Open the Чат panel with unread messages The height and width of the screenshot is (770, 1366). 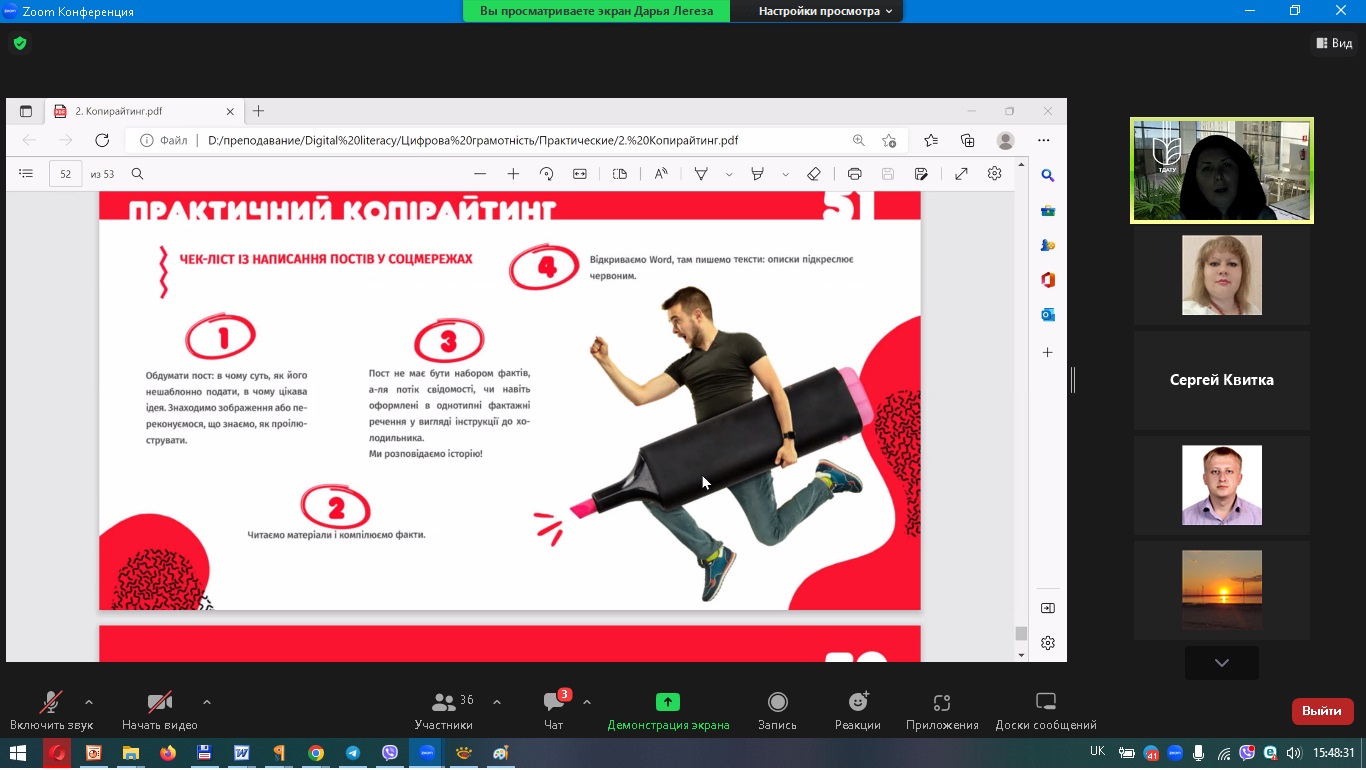553,710
